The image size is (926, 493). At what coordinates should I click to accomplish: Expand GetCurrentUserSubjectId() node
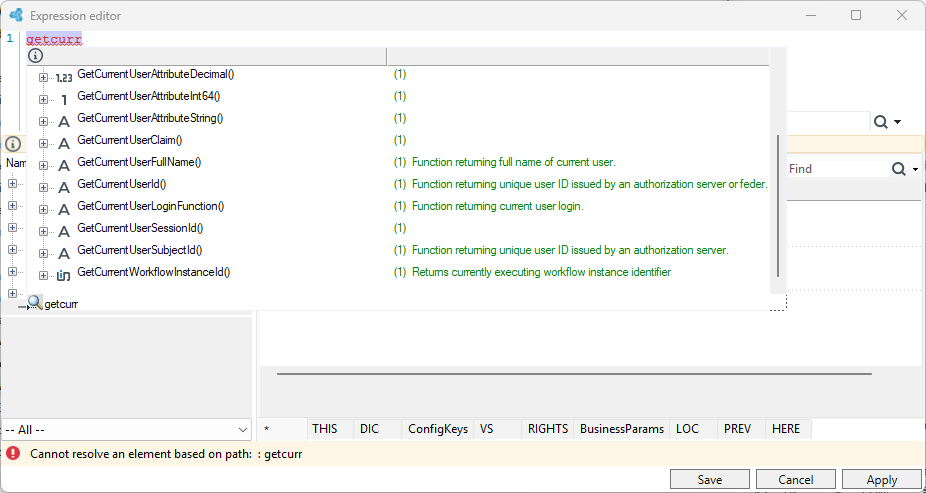[x=43, y=253]
